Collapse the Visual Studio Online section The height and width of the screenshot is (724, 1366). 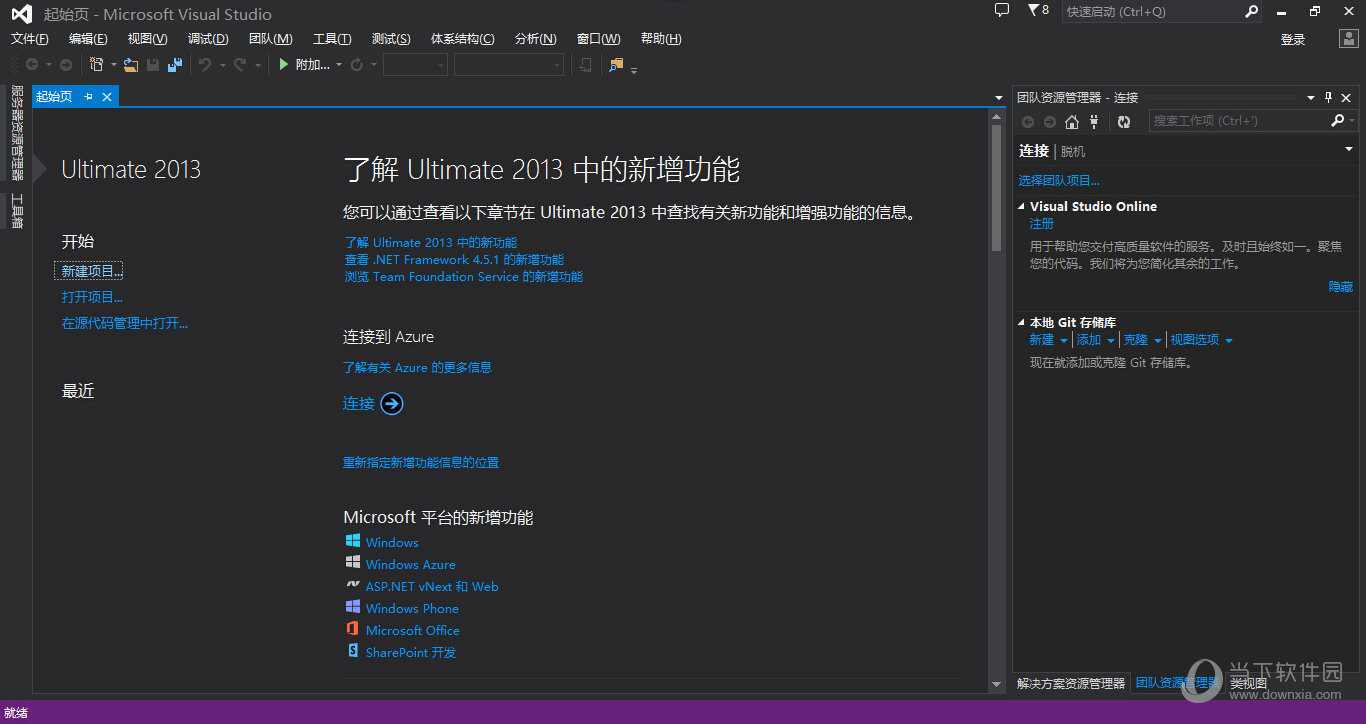click(x=1021, y=206)
